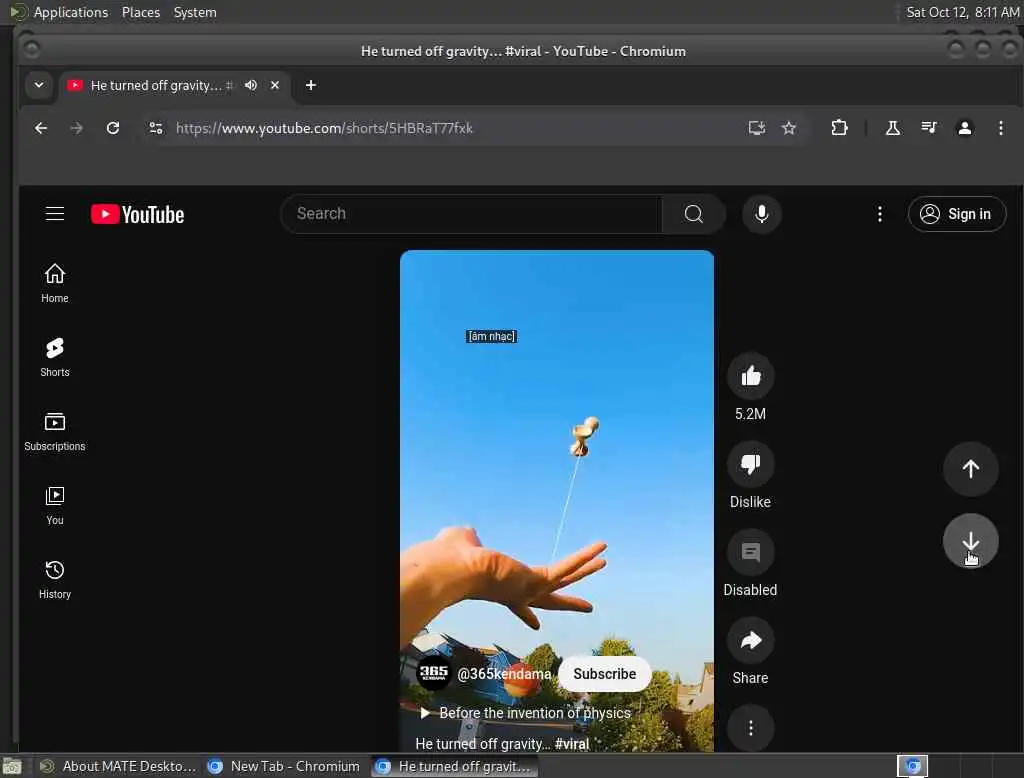This screenshot has height=778, width=1024.
Task: Switch to 'New Tab - Chromium' taskbar window
Action: pos(283,766)
